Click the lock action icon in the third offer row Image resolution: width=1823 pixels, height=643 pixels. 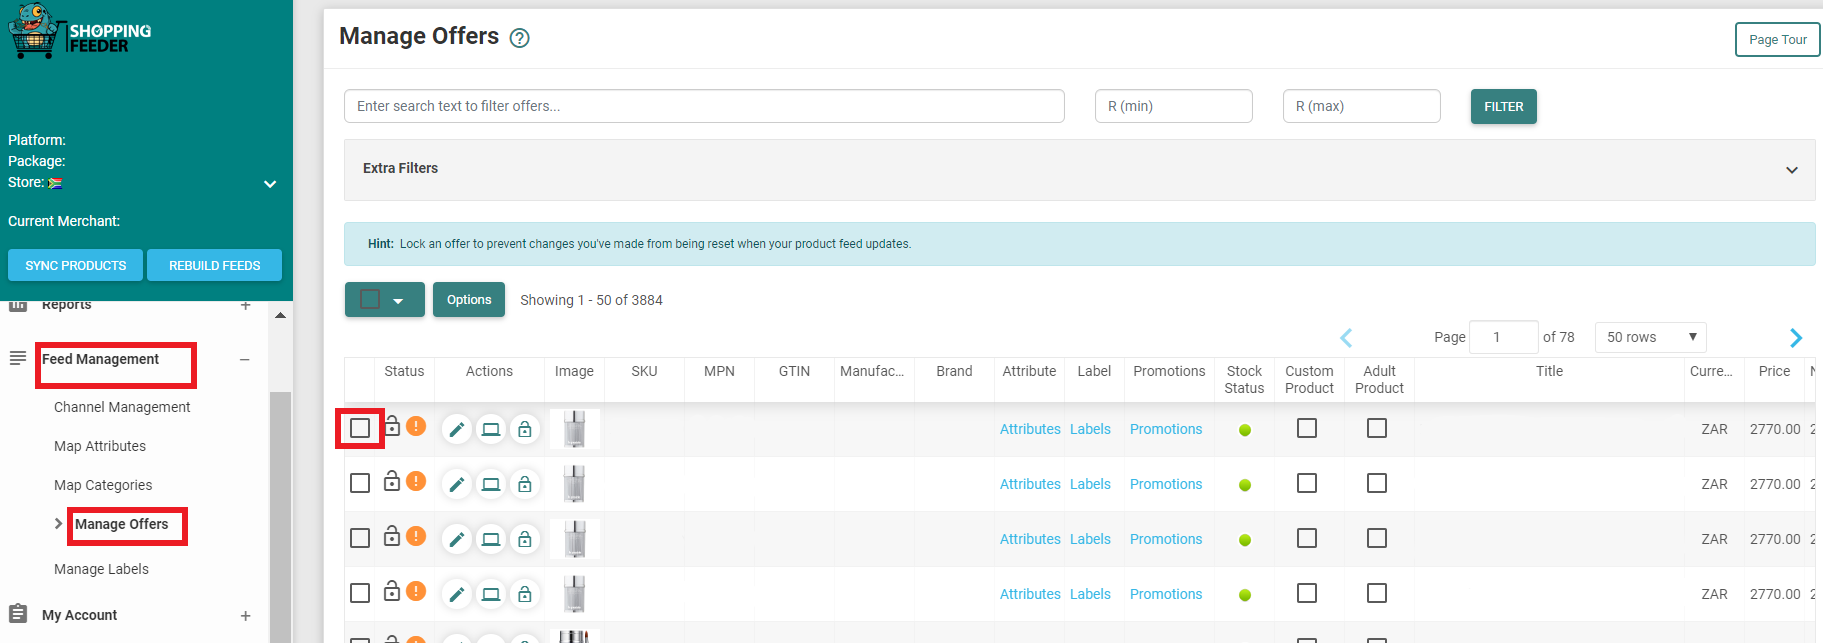[x=525, y=539]
